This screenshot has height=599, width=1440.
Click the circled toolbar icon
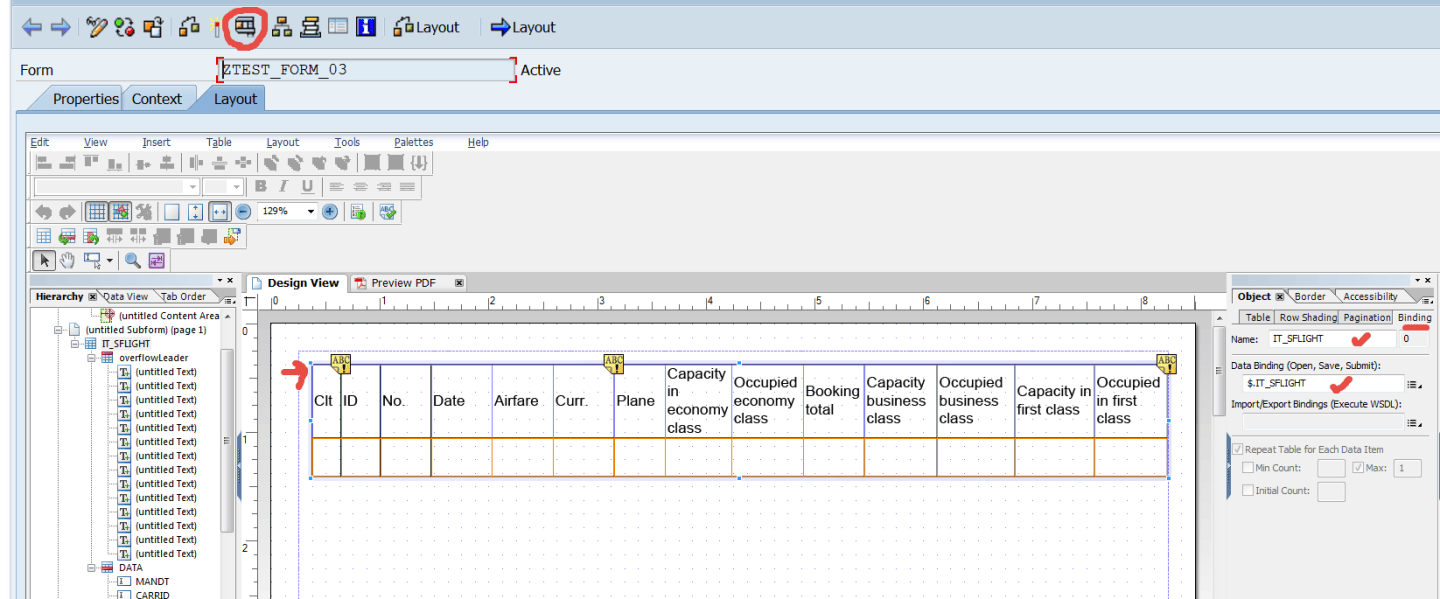point(245,27)
